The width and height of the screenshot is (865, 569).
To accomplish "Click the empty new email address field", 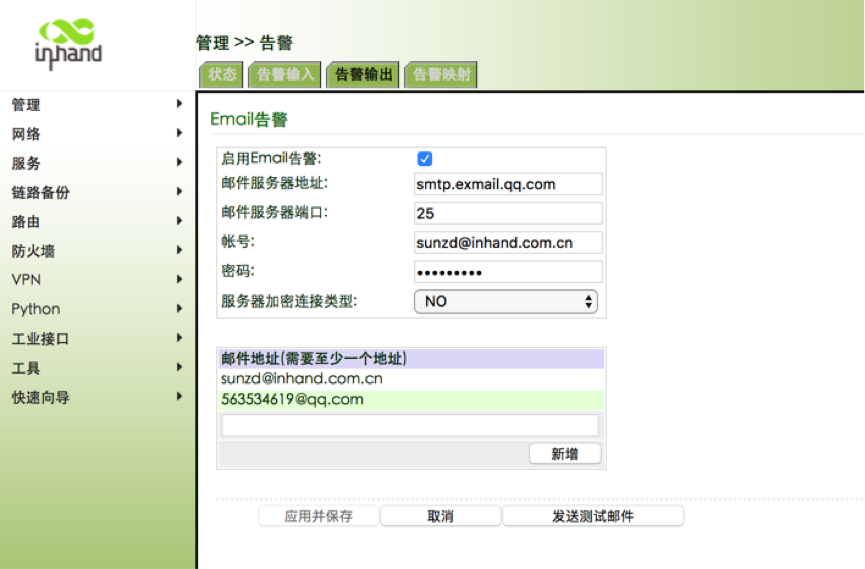I will pos(410,425).
